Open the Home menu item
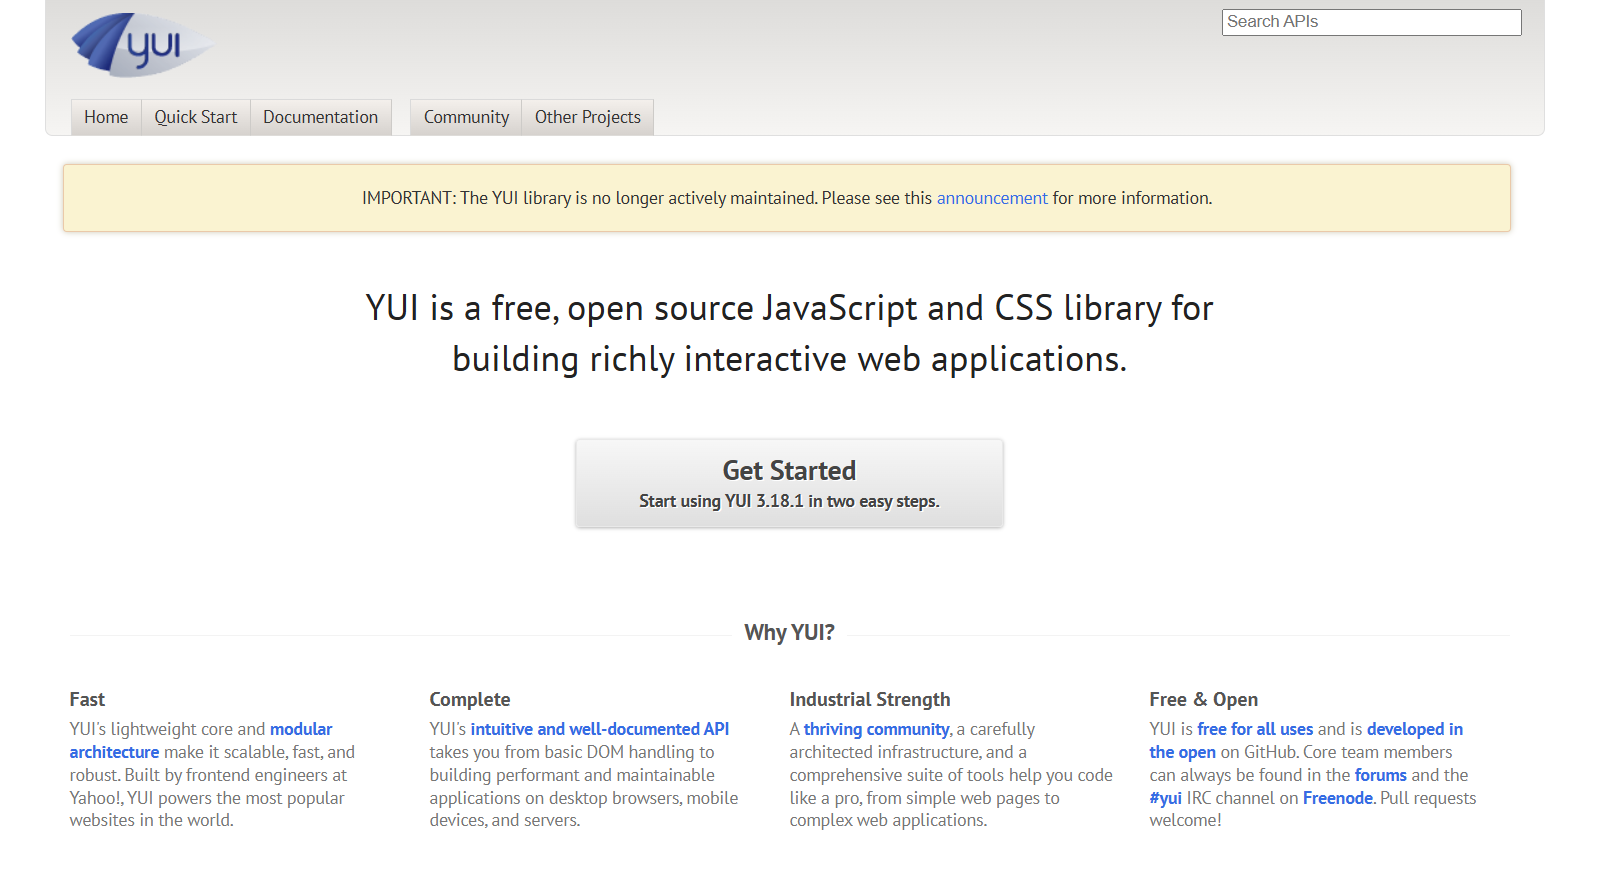Image resolution: width=1615 pixels, height=875 pixels. [106, 117]
